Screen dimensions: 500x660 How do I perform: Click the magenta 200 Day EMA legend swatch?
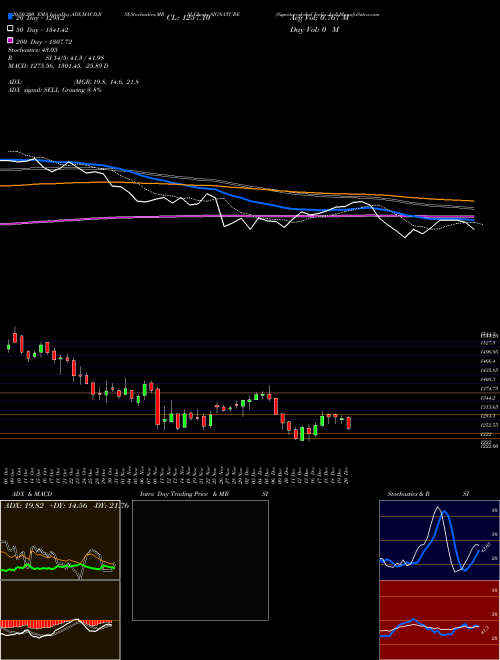click(11, 40)
